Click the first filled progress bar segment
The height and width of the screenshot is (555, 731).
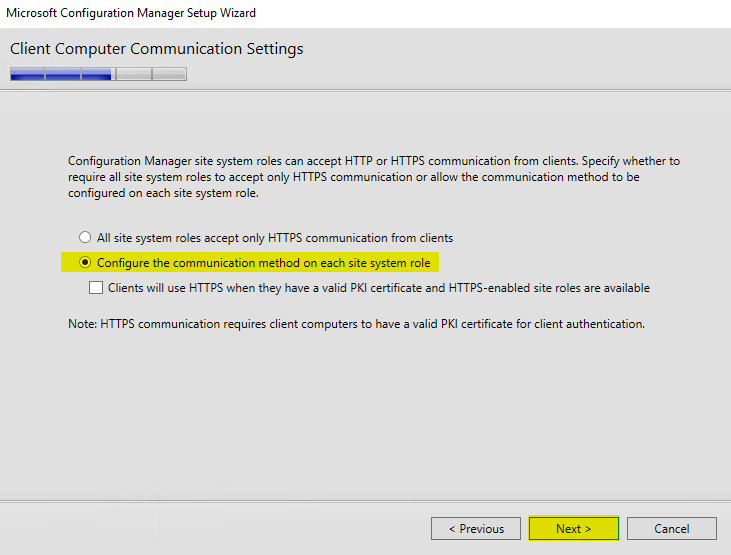(27, 74)
